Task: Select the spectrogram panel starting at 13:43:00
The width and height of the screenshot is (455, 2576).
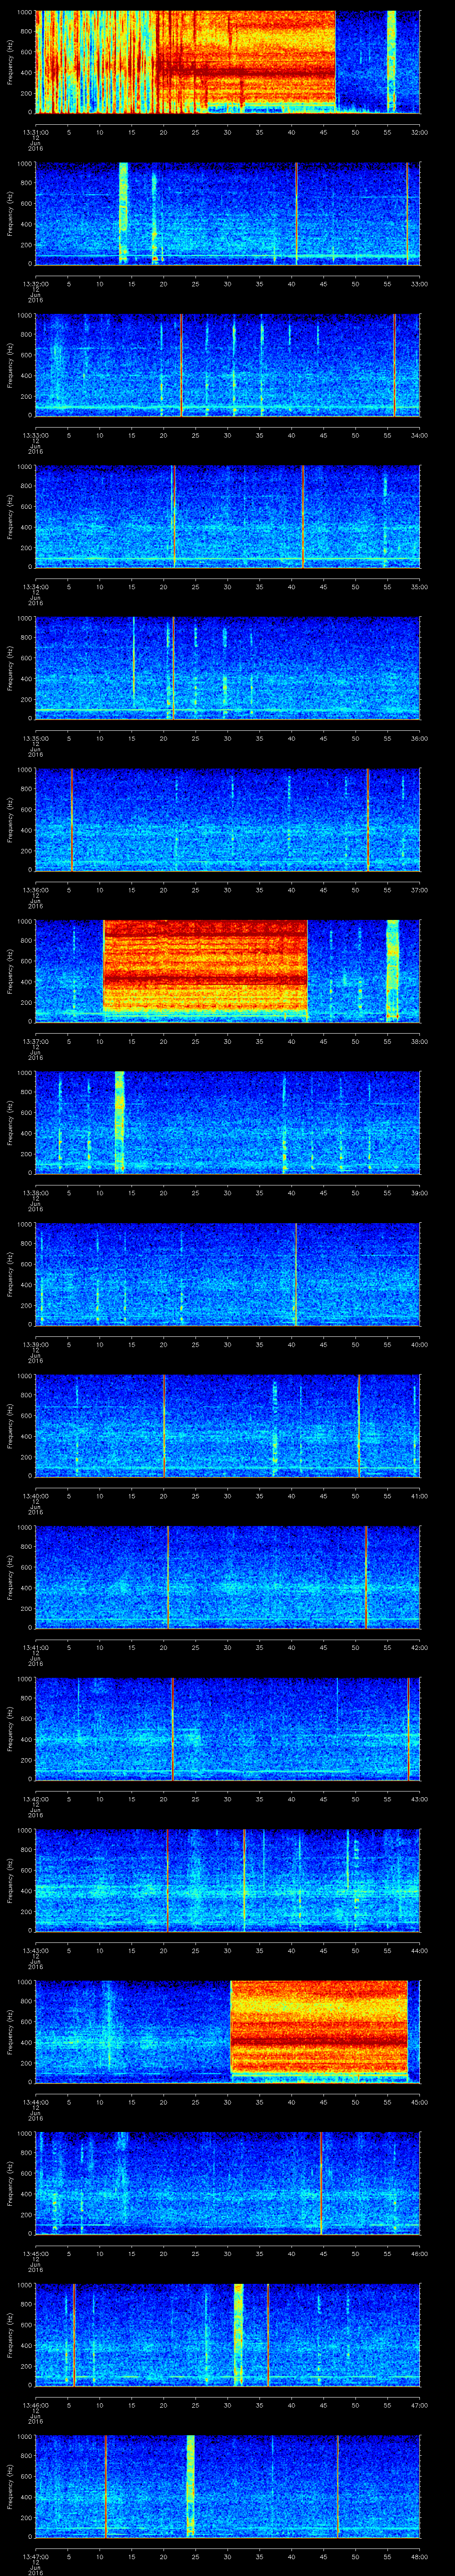Action: pos(227,1879)
